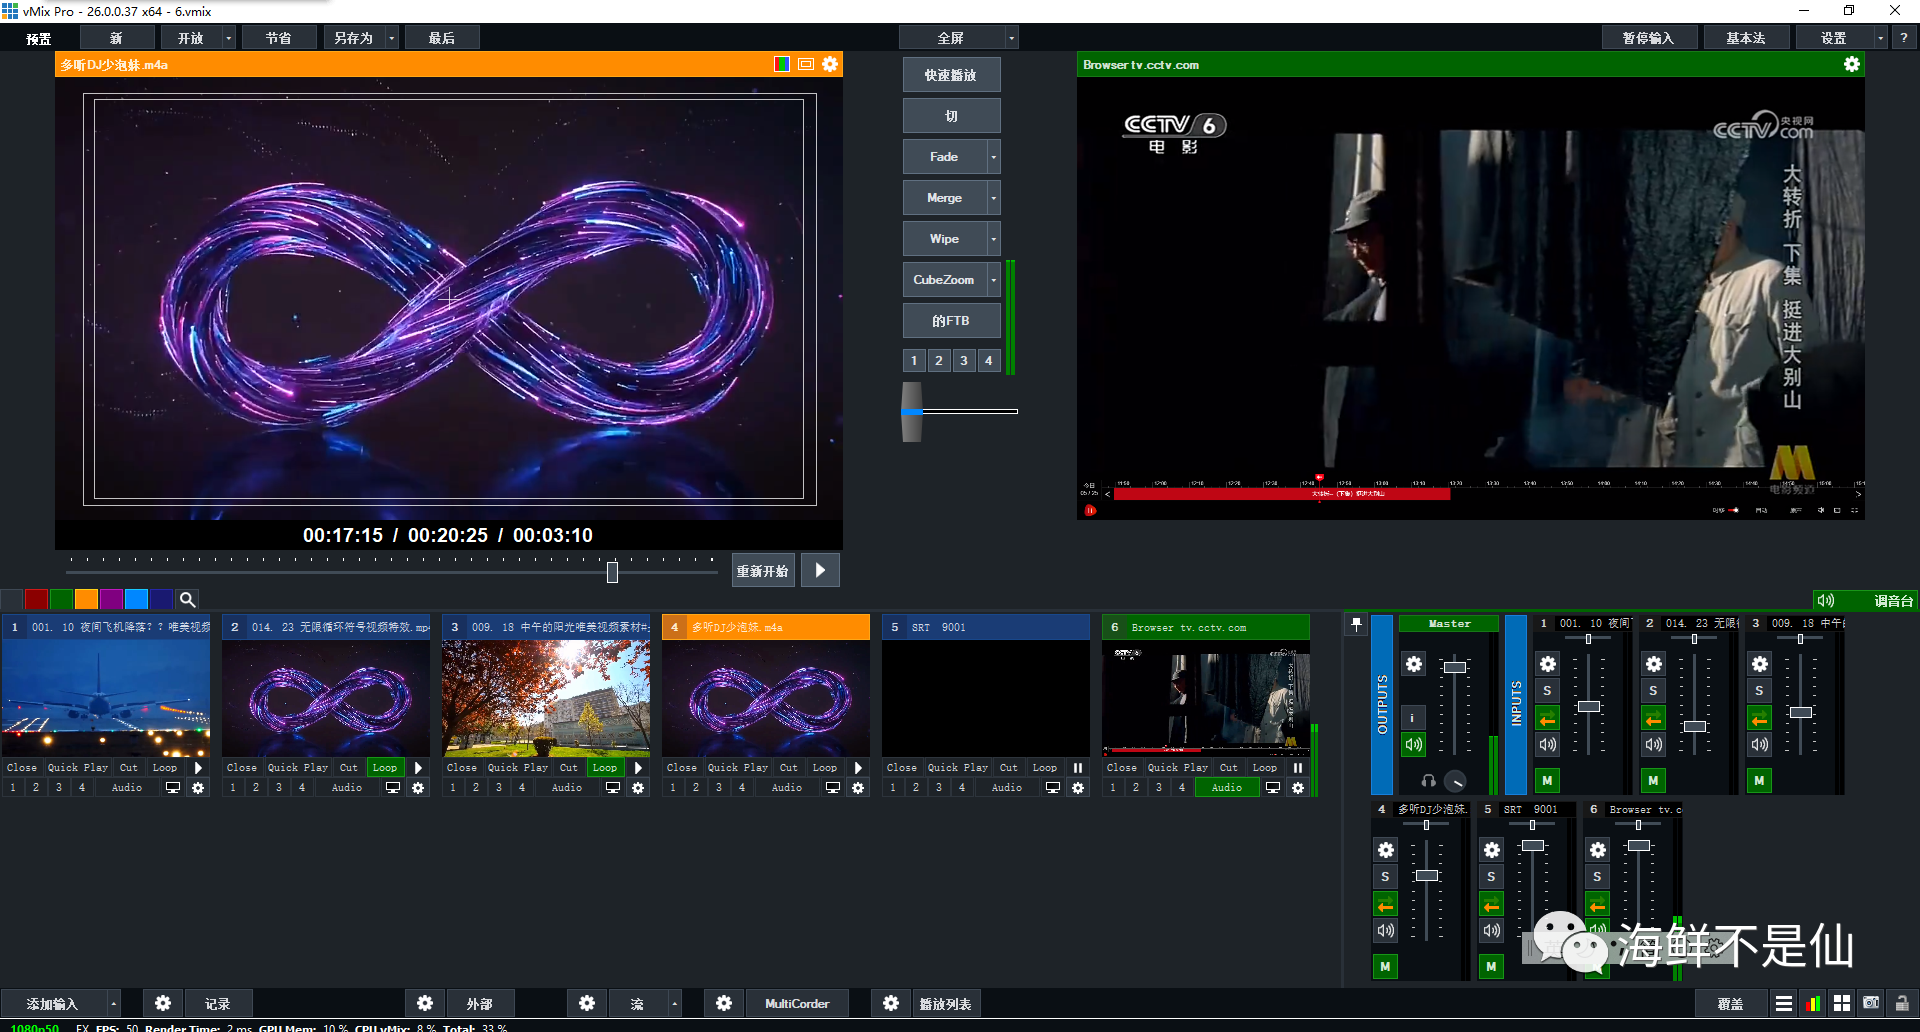Screen dimensions: 1920x1032
Task: Mute the Master output speaker
Action: click(1413, 744)
